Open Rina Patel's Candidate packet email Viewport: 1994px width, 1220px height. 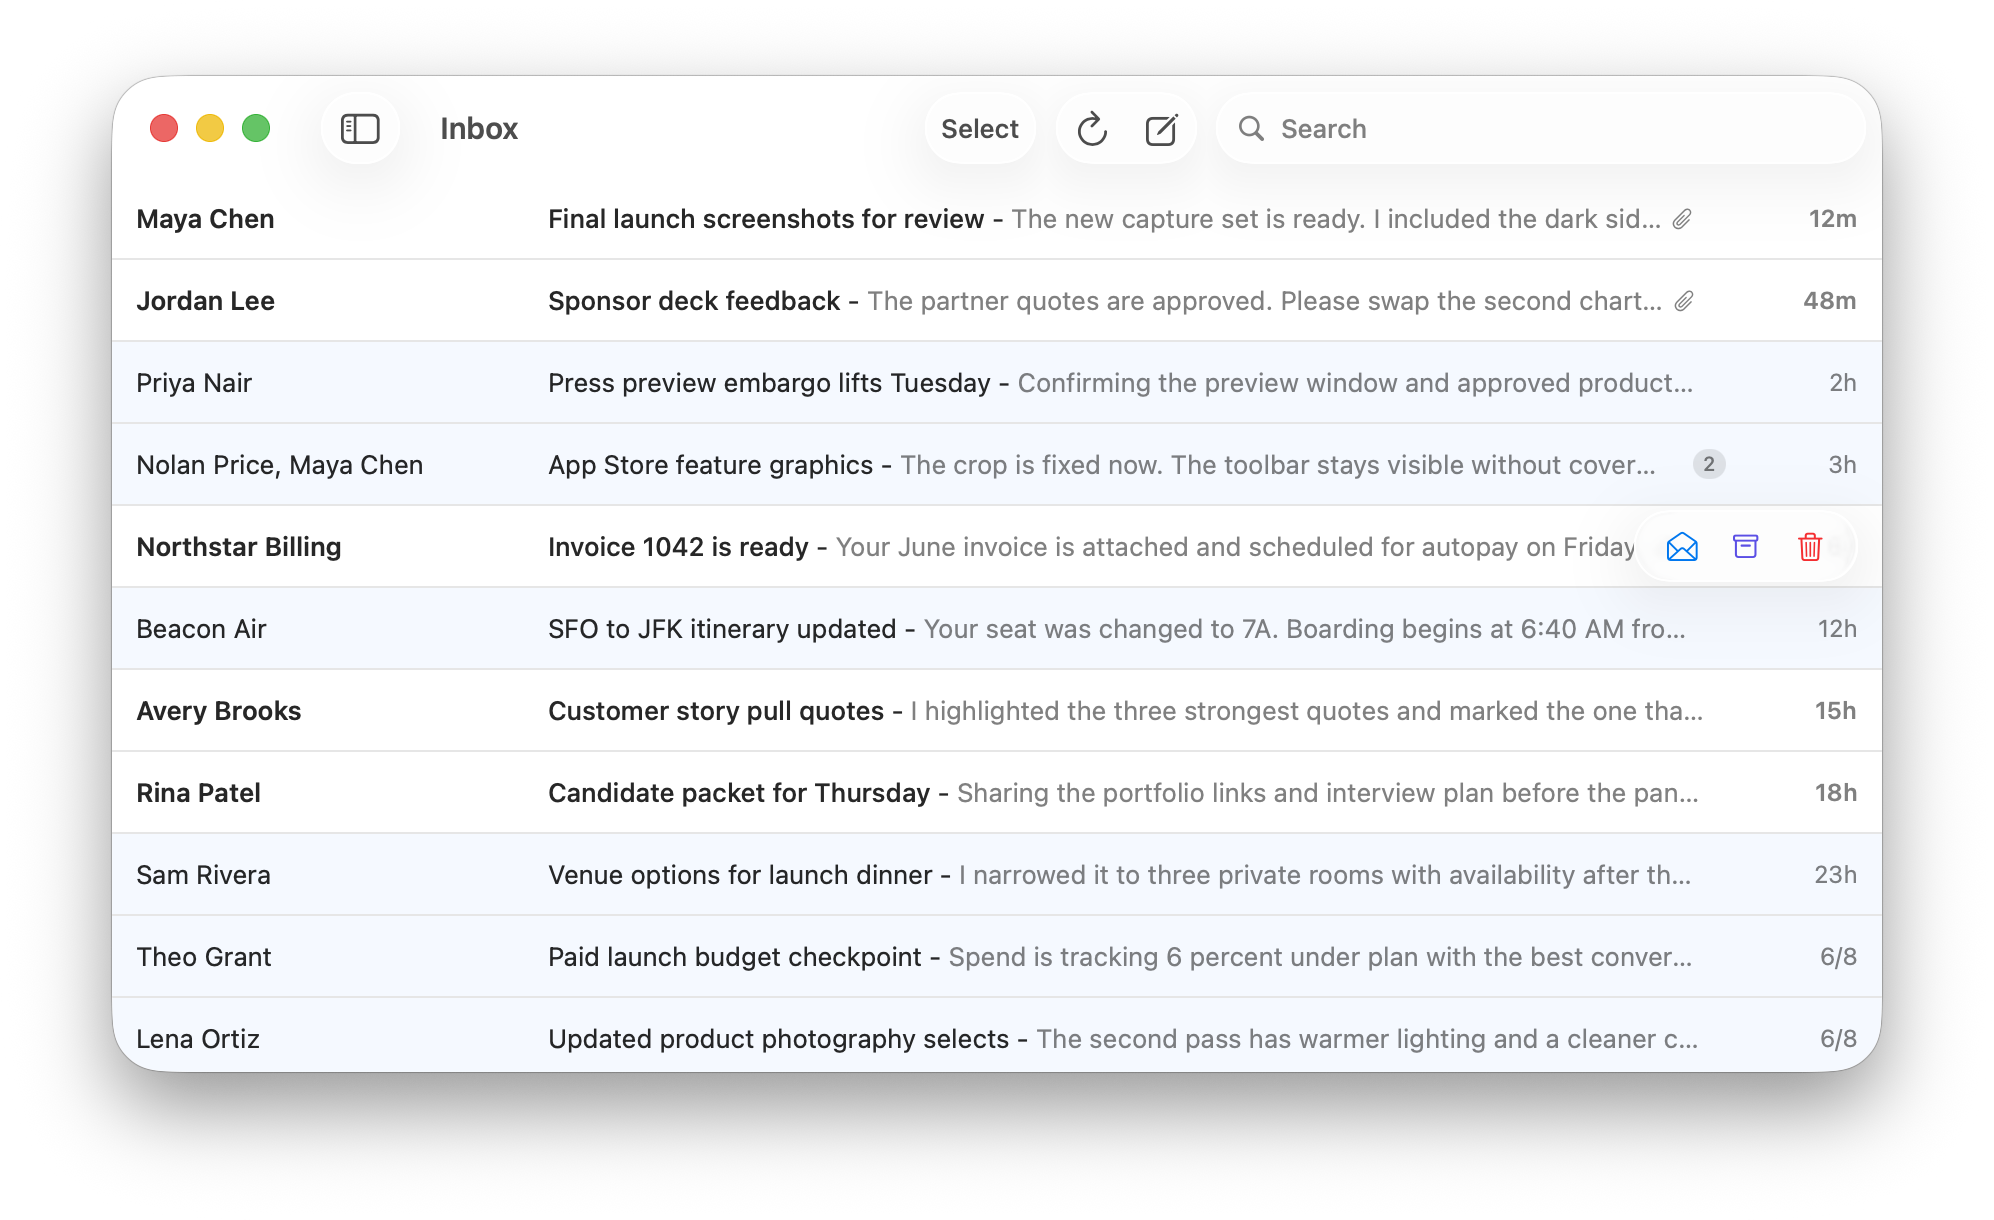tap(997, 793)
